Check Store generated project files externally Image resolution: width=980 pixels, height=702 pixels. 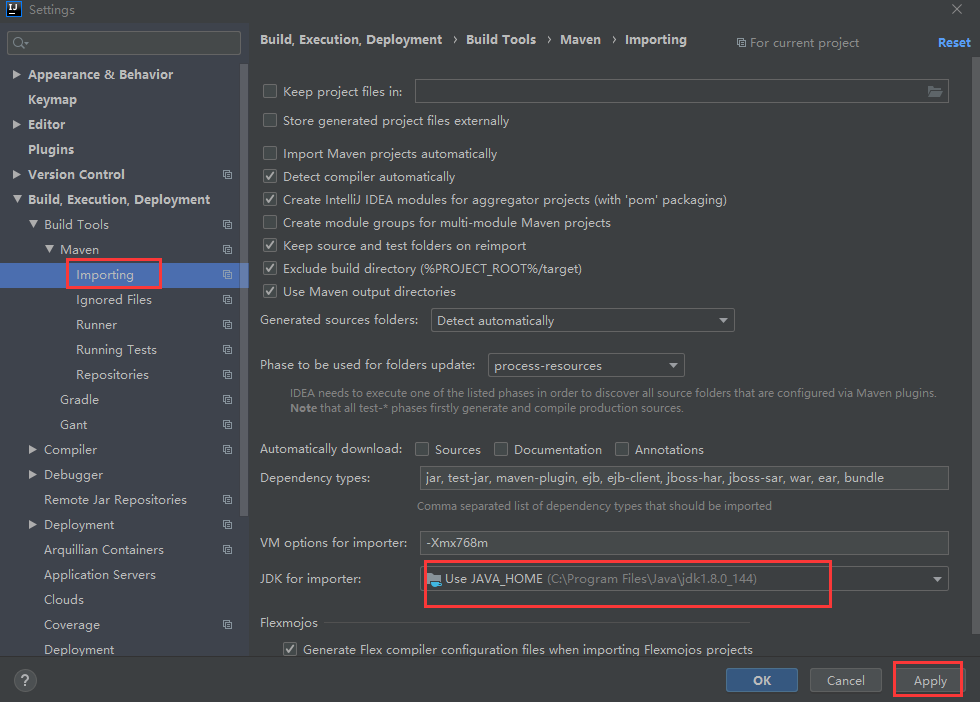(270, 120)
